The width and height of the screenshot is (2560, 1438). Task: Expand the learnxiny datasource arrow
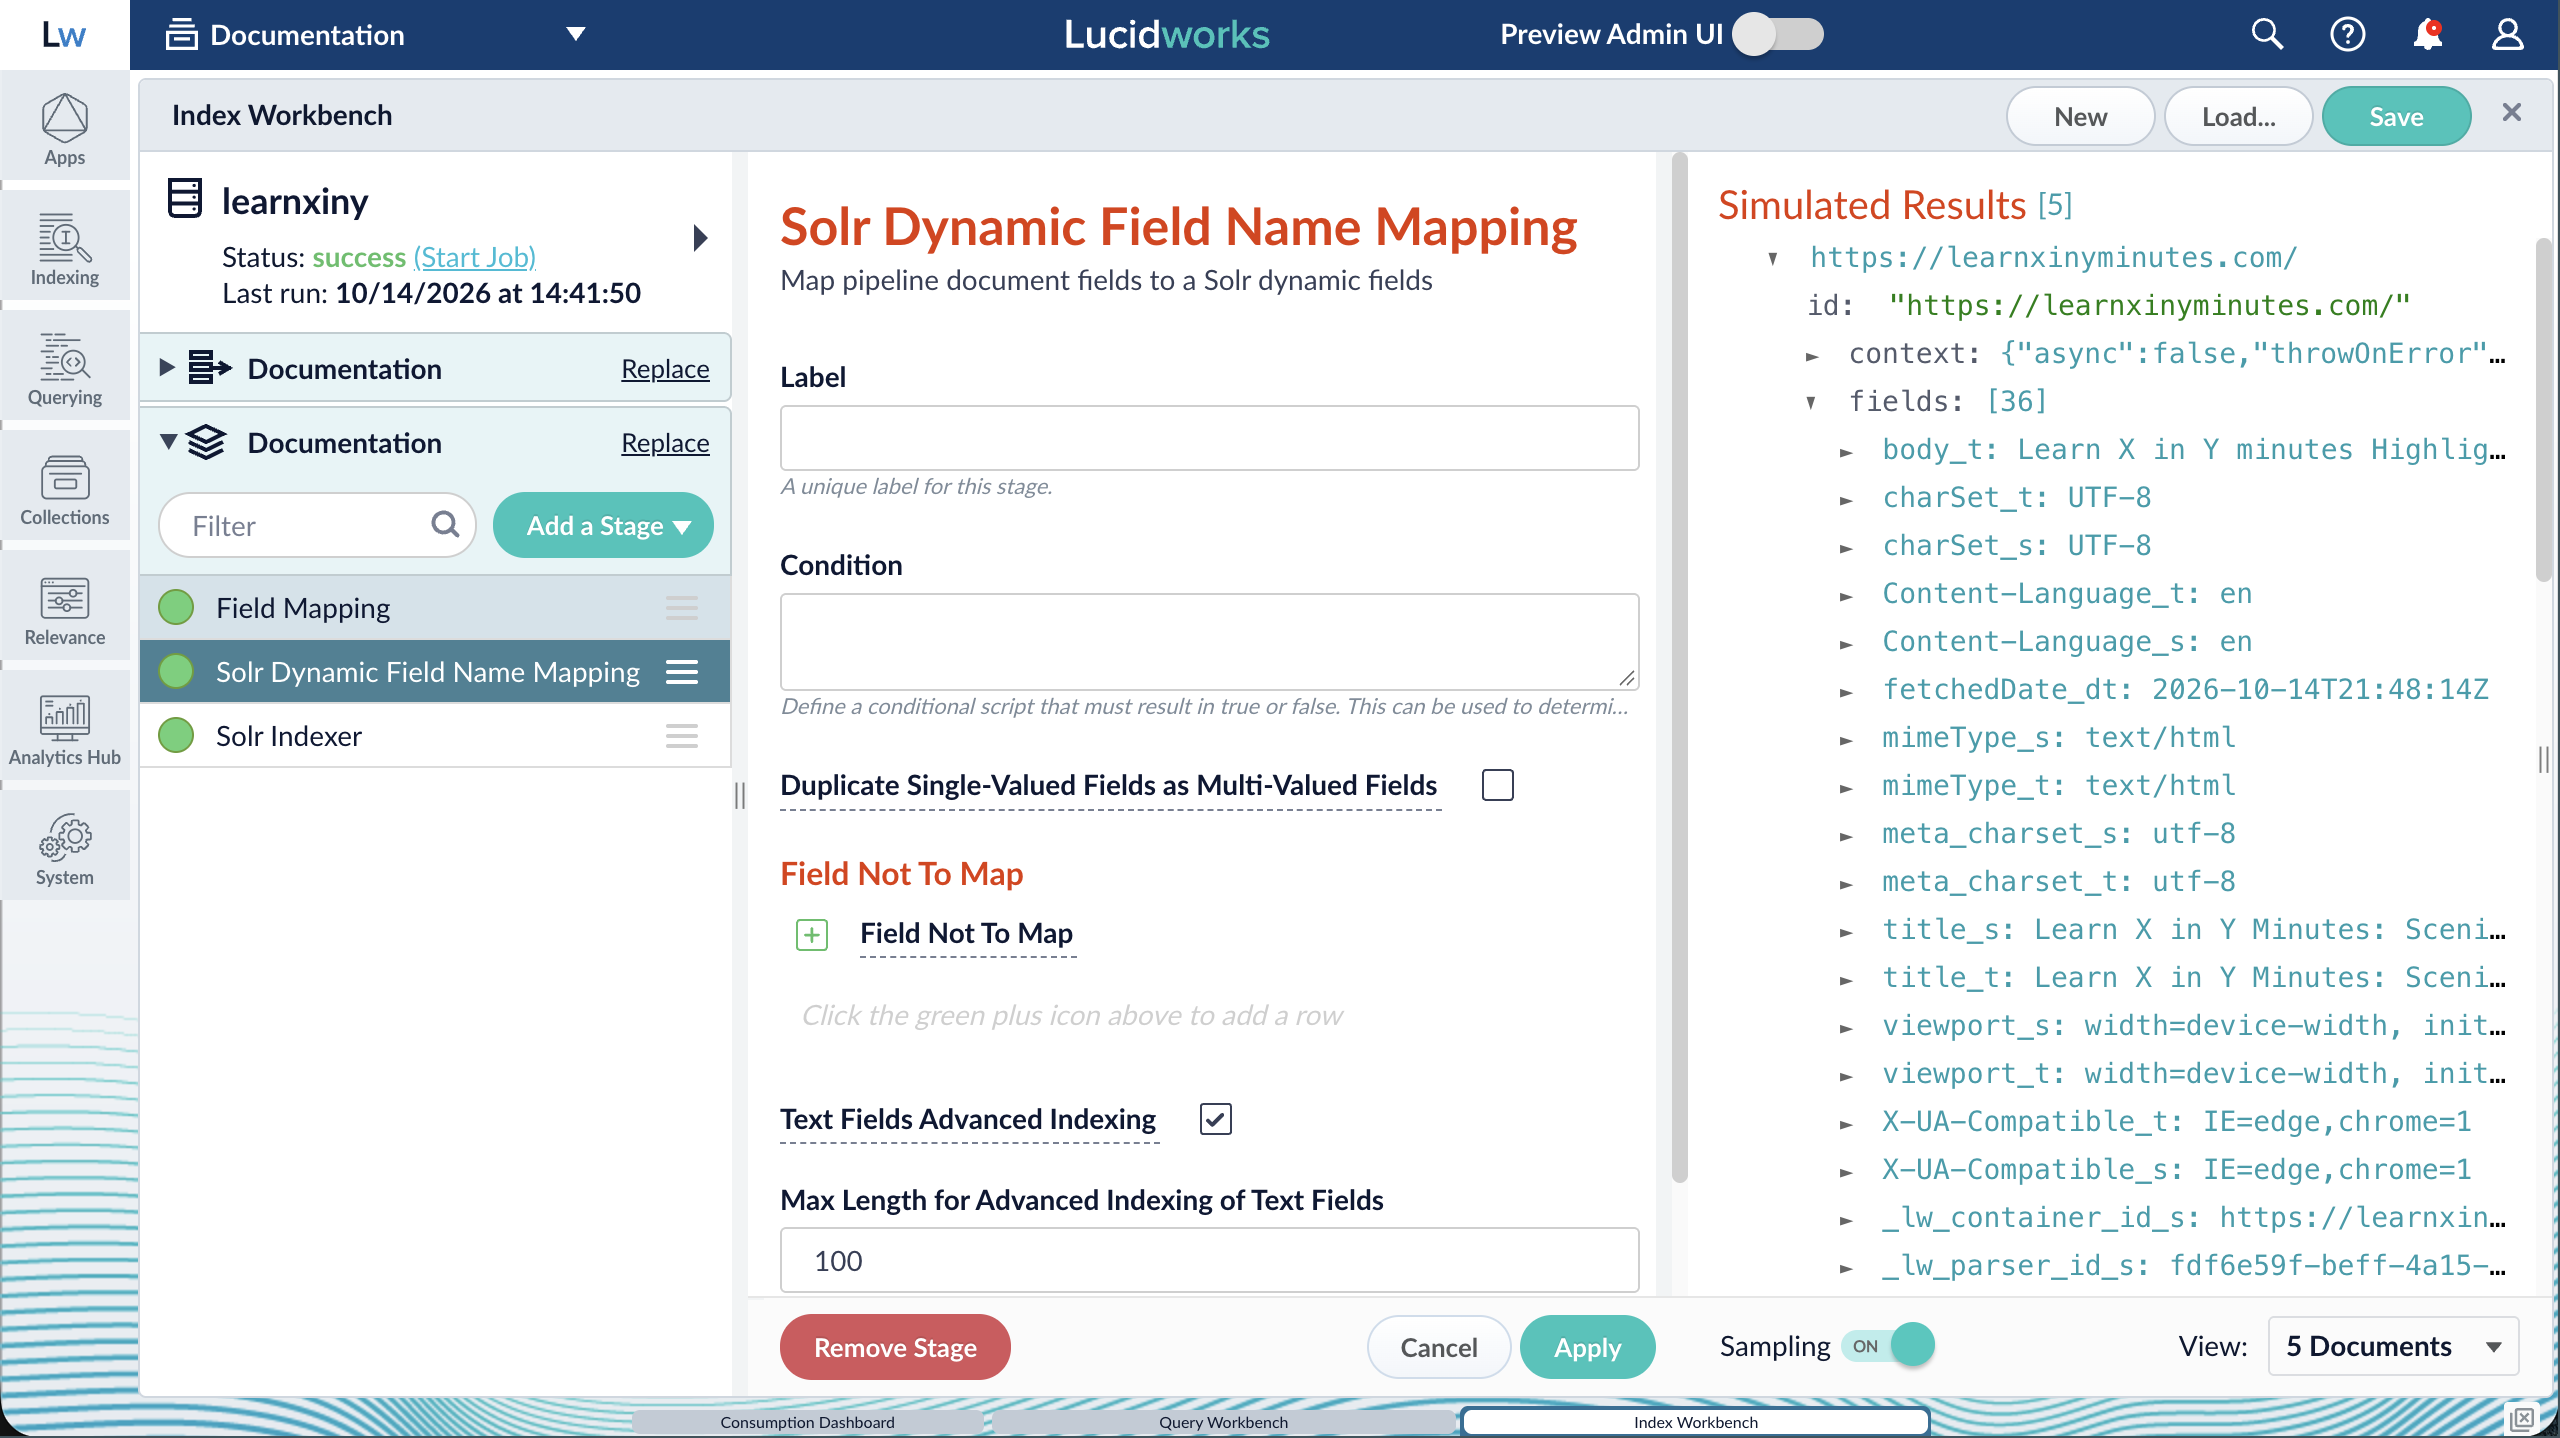(700, 238)
